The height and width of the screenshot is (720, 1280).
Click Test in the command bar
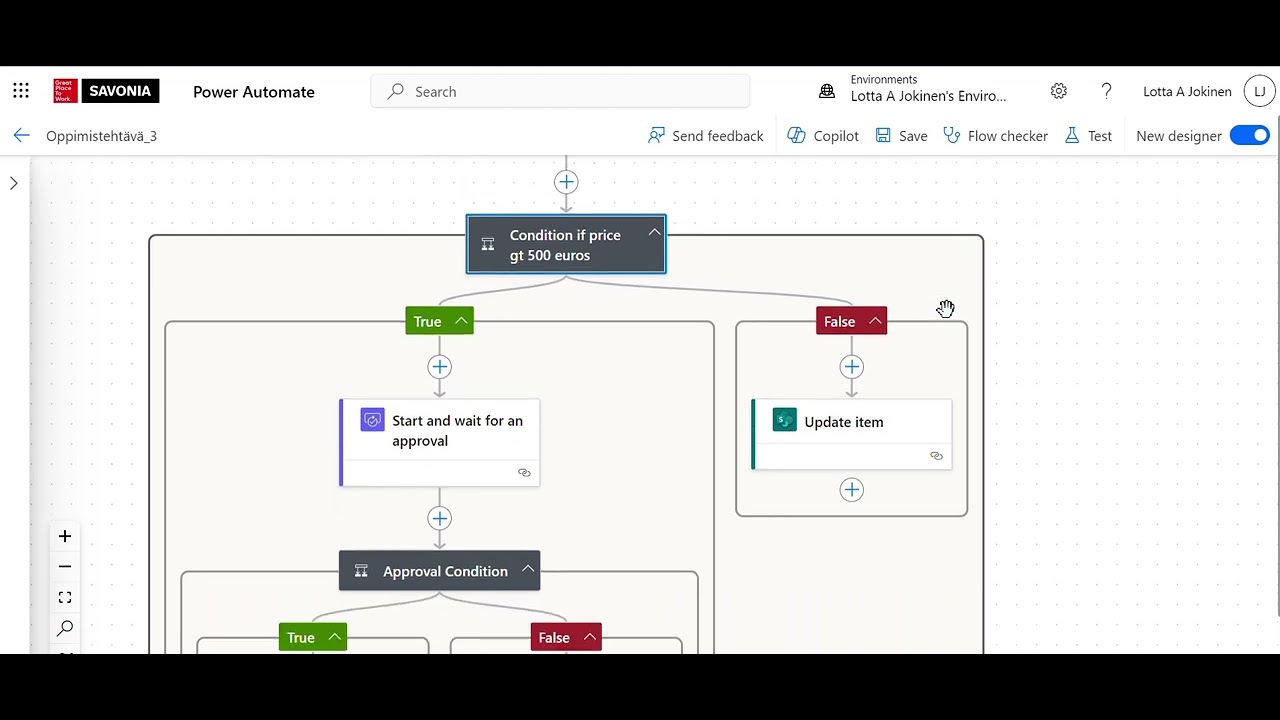click(1088, 136)
